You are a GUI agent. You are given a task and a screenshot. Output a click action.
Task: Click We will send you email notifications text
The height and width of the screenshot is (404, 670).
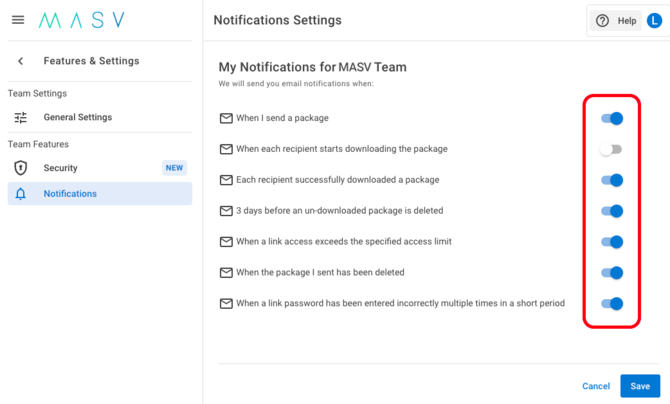point(296,84)
